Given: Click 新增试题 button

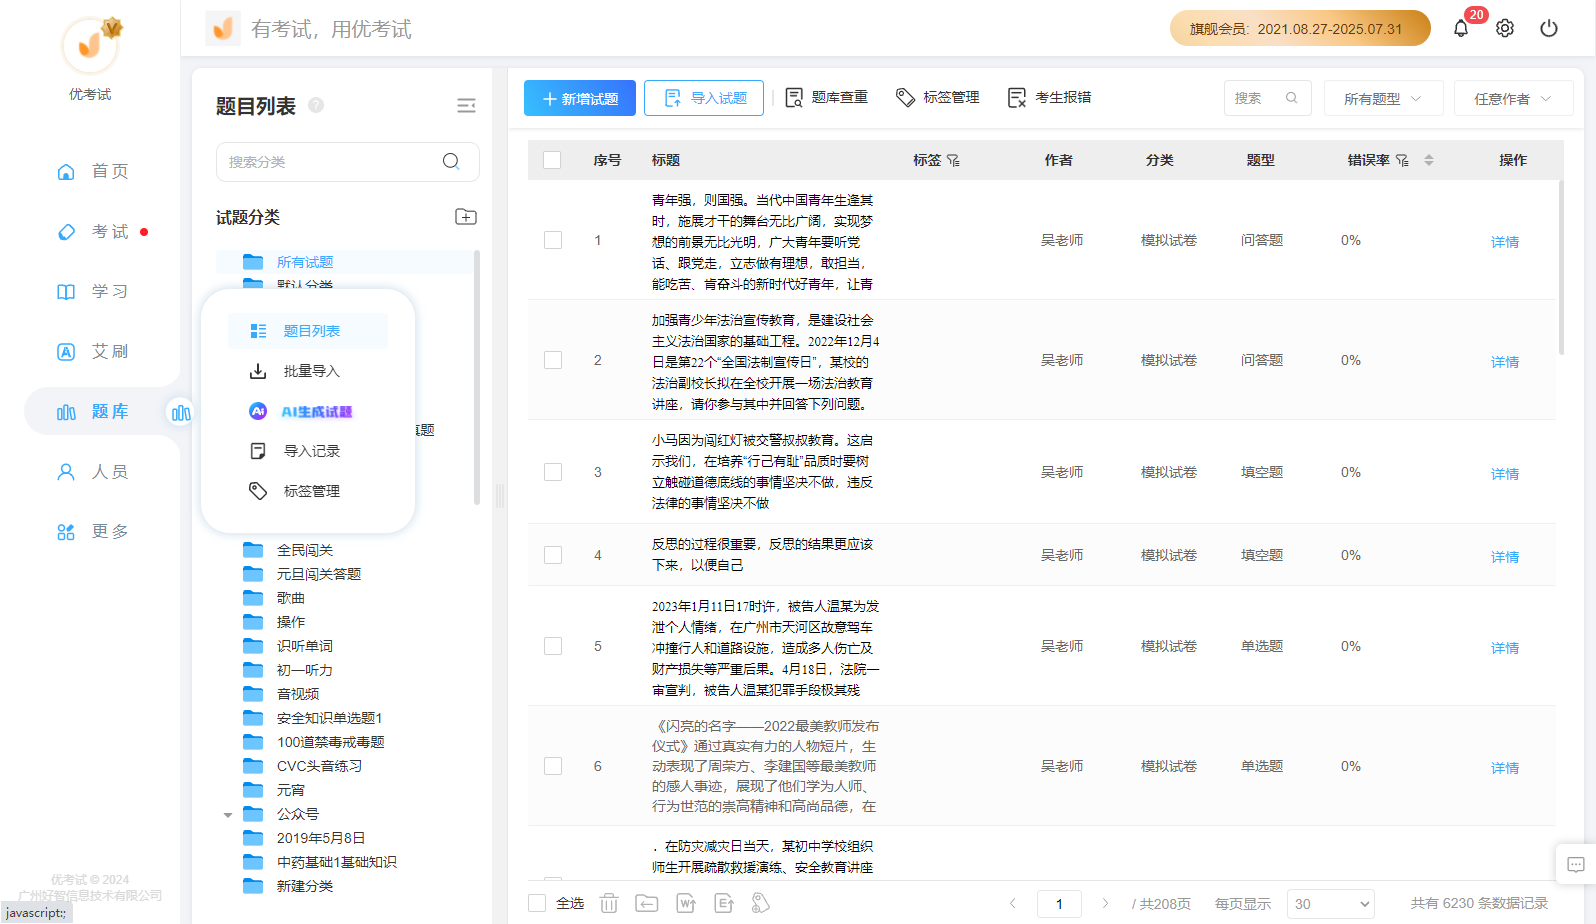Looking at the screenshot, I should 580,98.
